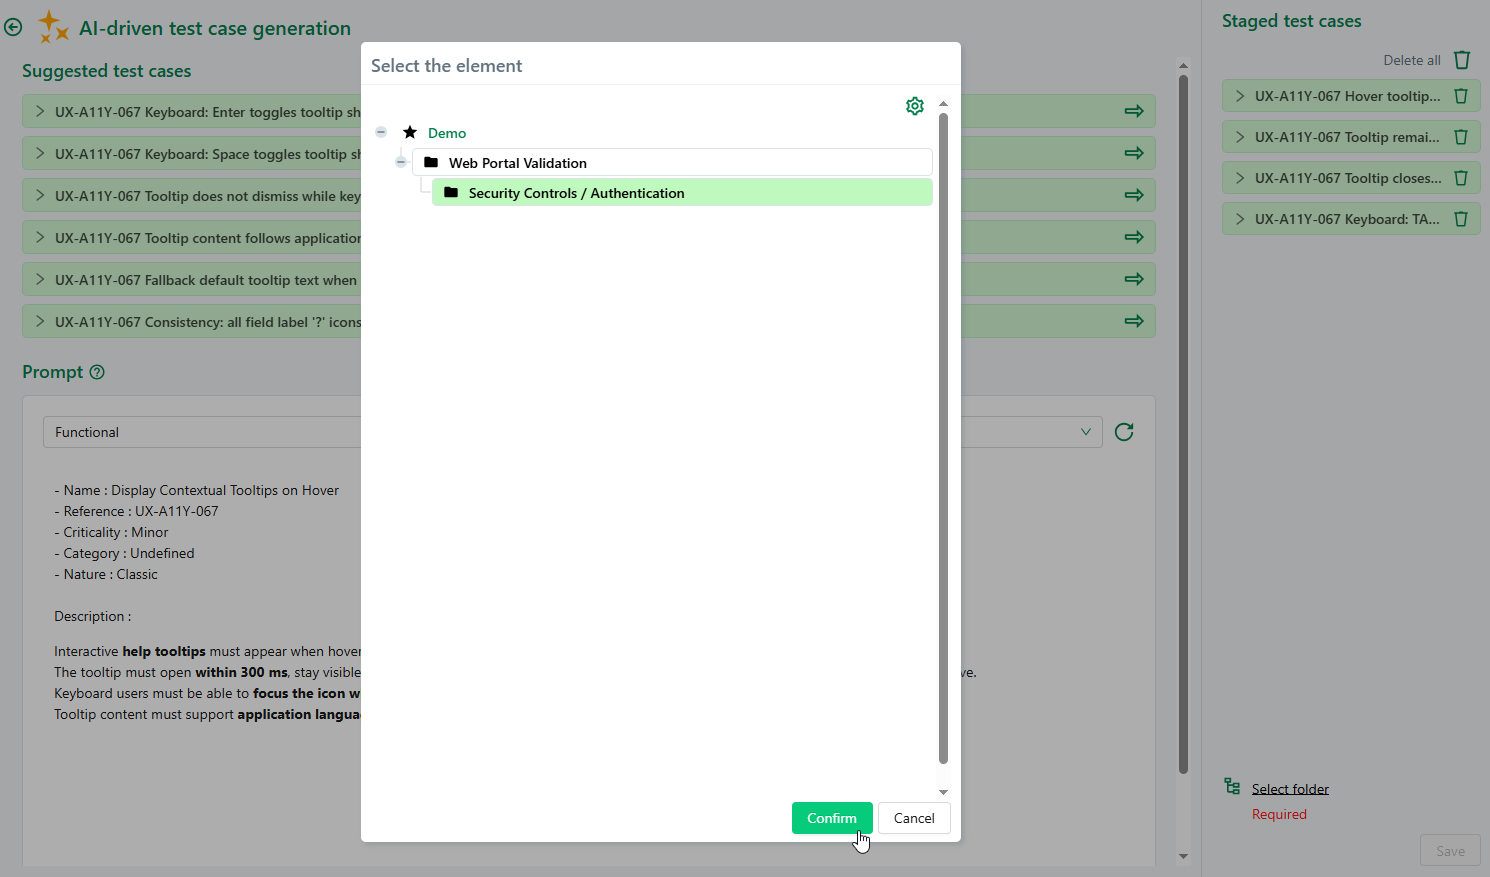
Task: Confirm the element selection
Action: (x=832, y=817)
